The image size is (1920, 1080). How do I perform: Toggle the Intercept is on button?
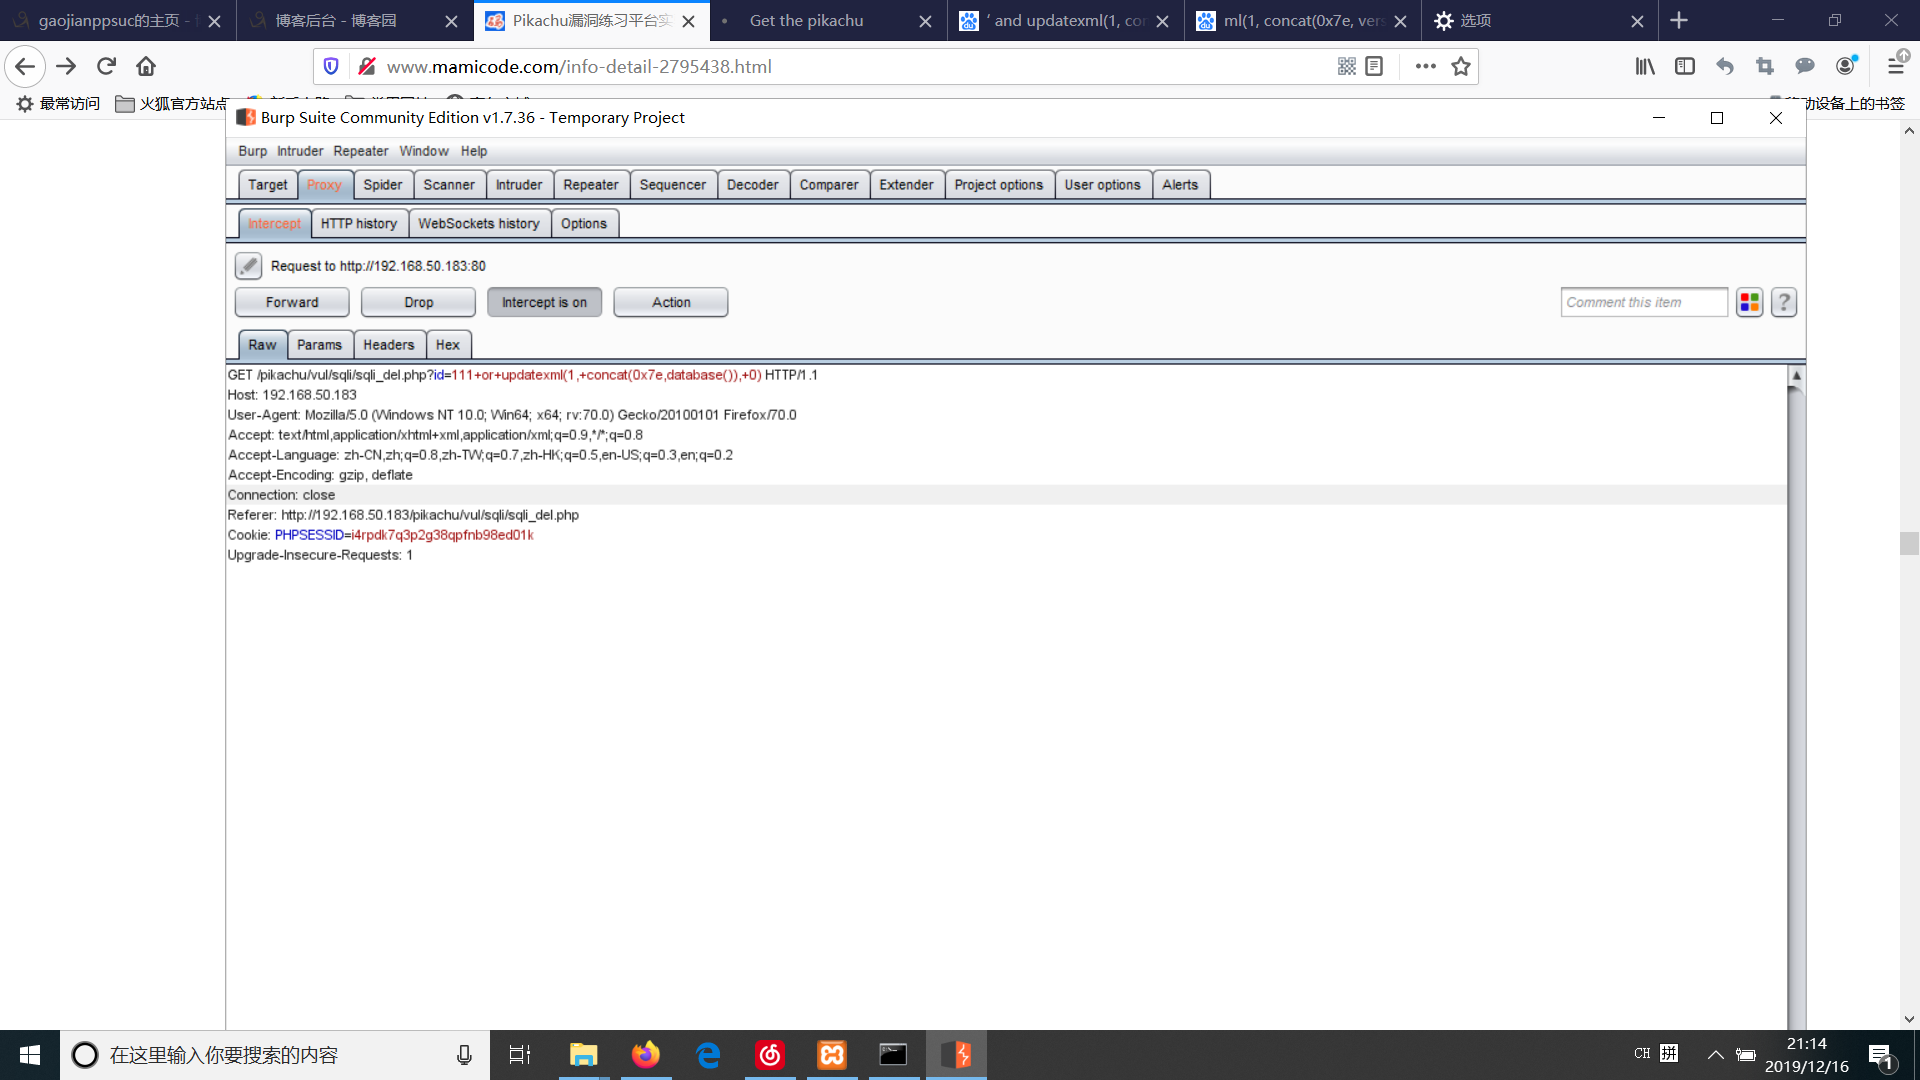click(544, 302)
